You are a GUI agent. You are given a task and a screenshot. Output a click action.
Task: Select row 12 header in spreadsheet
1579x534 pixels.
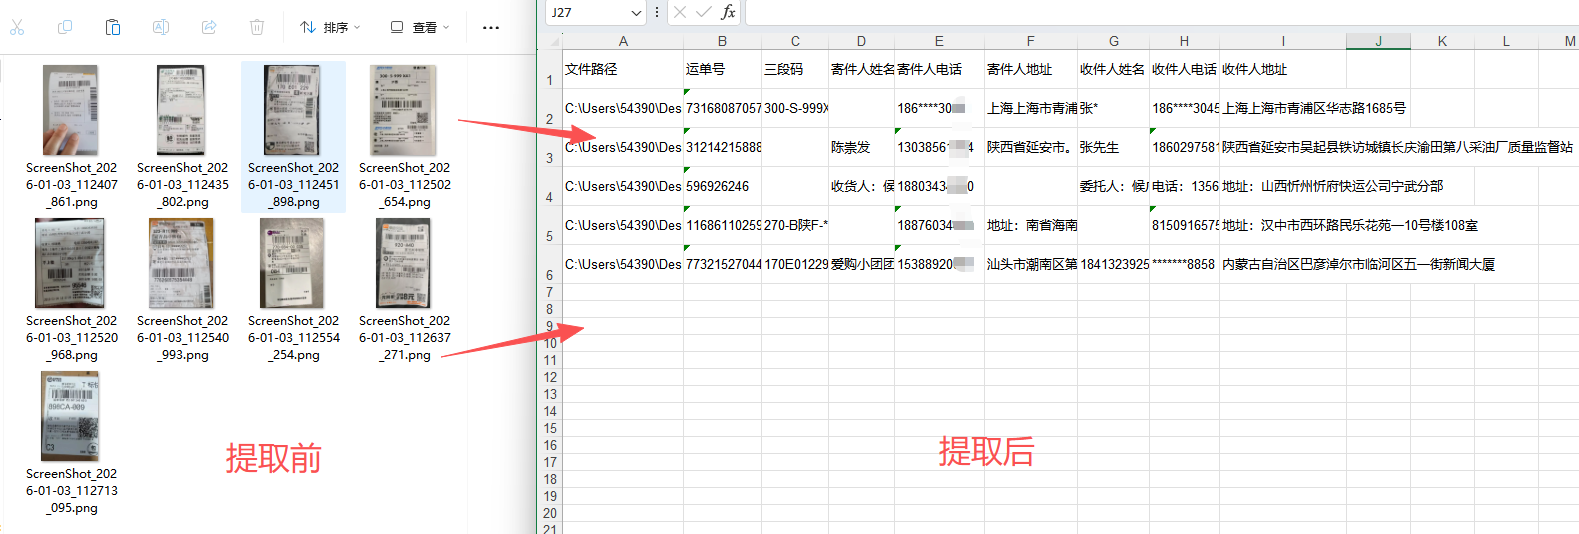point(550,377)
